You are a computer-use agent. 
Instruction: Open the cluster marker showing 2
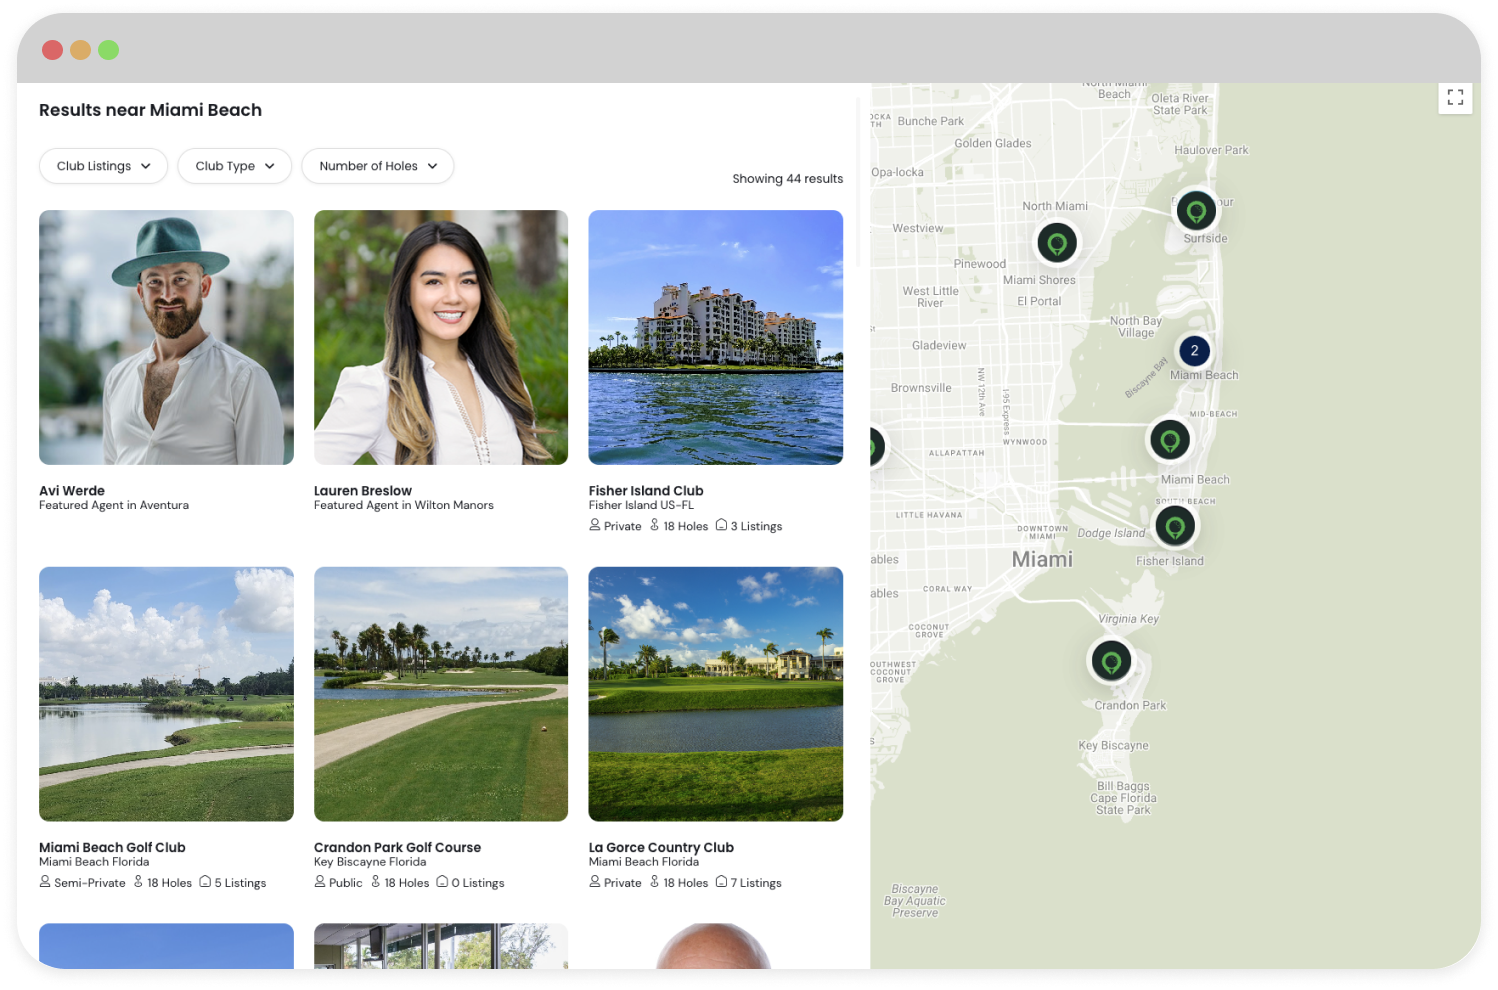click(x=1194, y=351)
